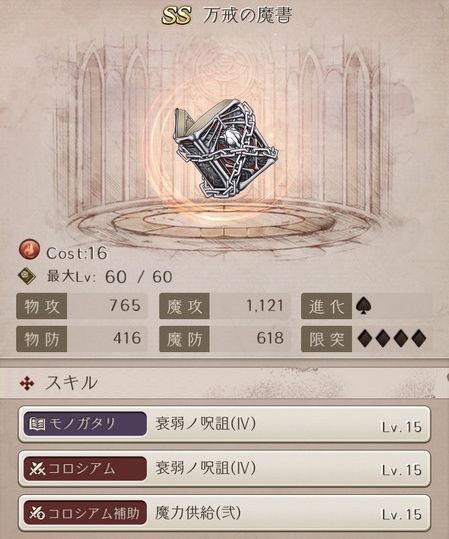Image resolution: width=449 pixels, height=539 pixels.
Task: Click the 魔攻 stat showing 1,121
Action: (224, 306)
